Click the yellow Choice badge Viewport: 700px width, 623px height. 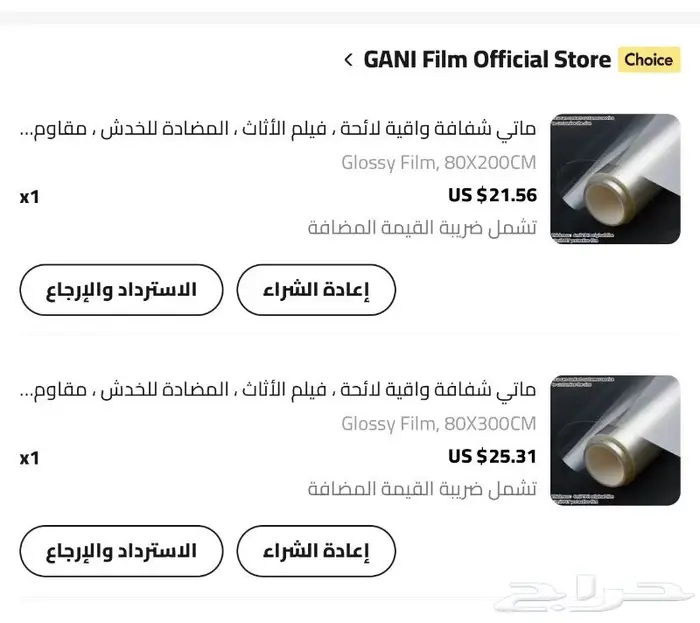tap(648, 60)
